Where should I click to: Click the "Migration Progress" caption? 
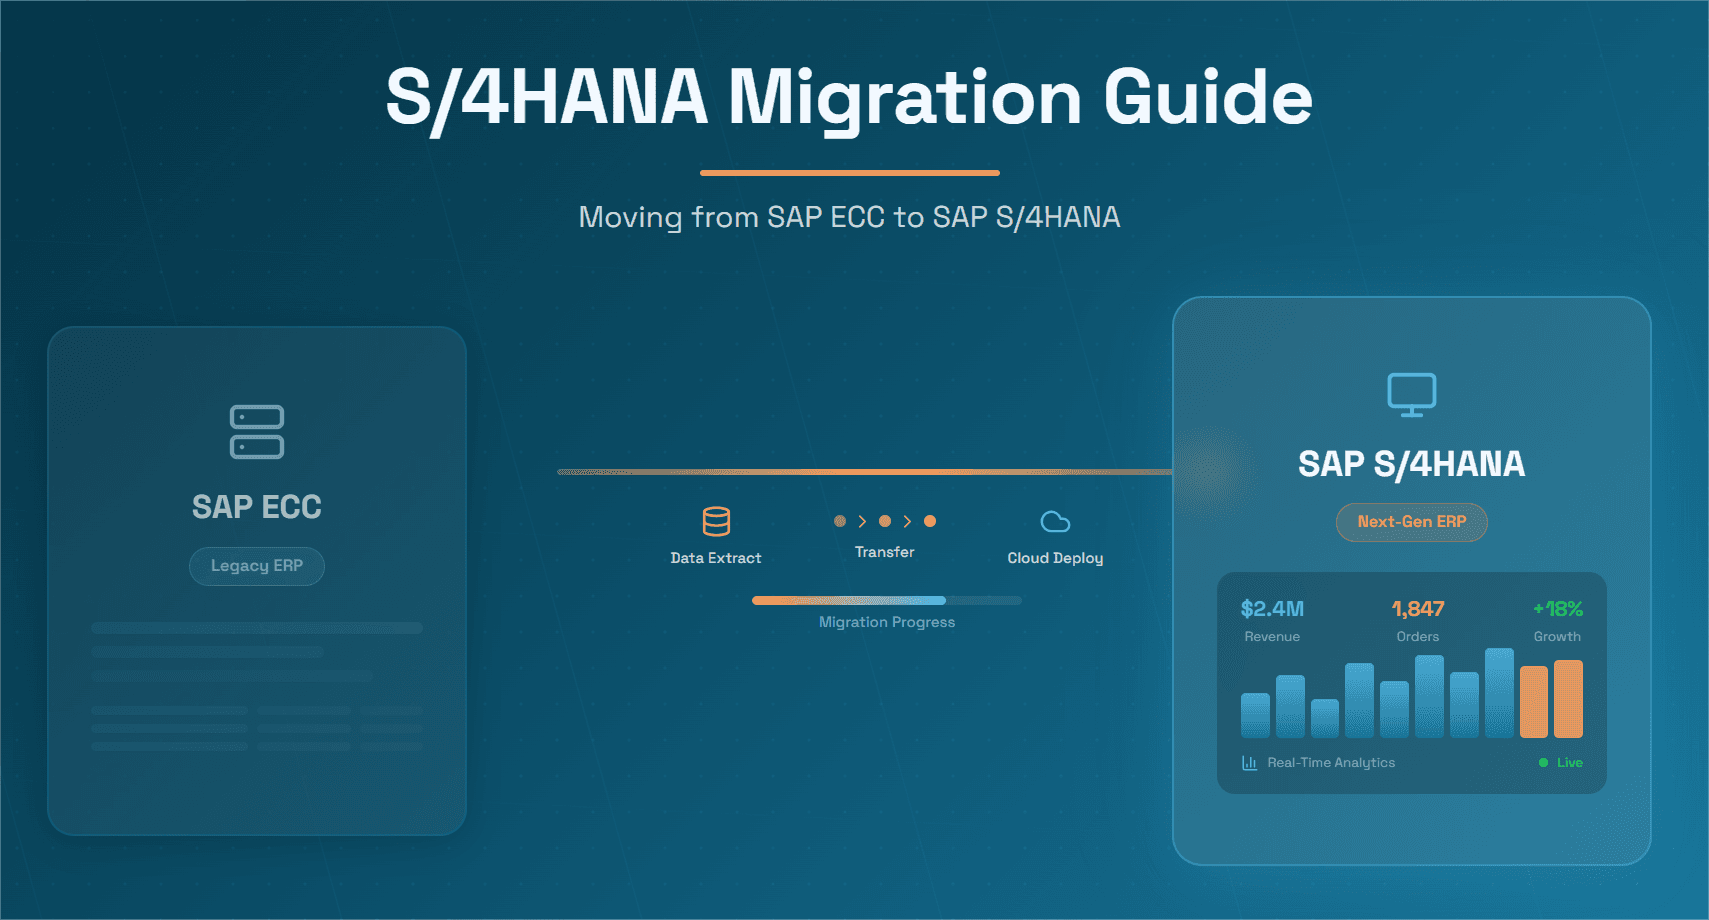[887, 622]
